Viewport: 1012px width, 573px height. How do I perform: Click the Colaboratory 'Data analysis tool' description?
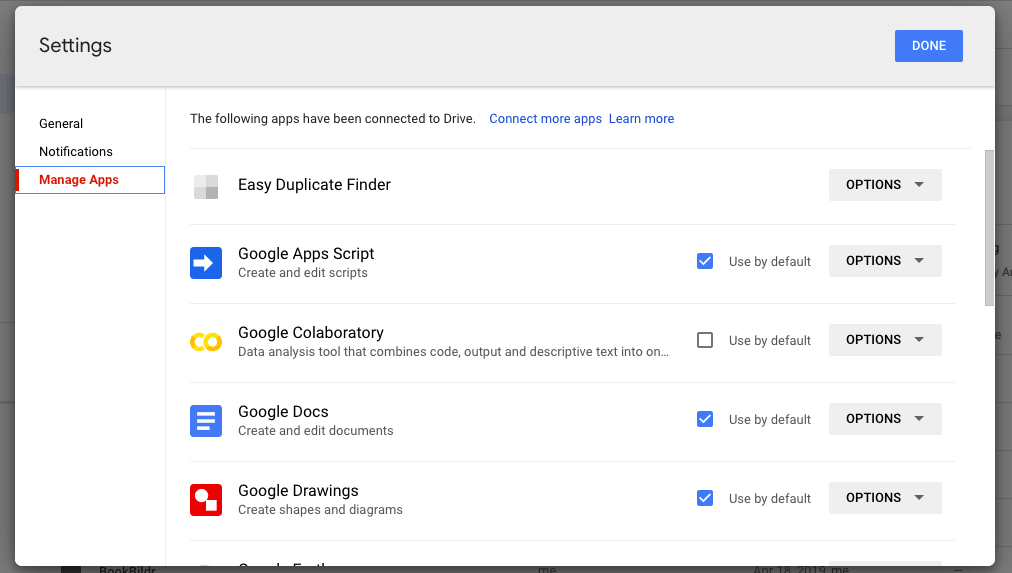453,352
